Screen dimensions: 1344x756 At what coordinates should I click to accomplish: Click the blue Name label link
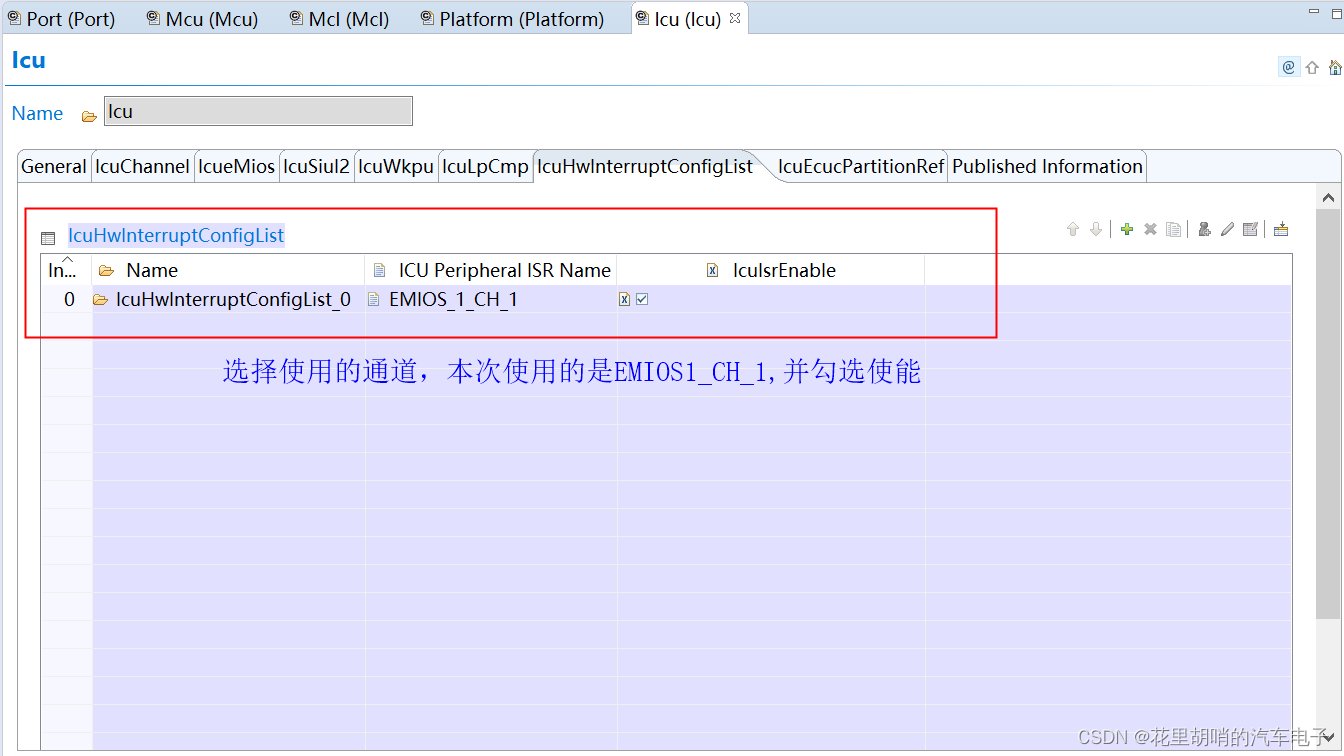point(37,113)
